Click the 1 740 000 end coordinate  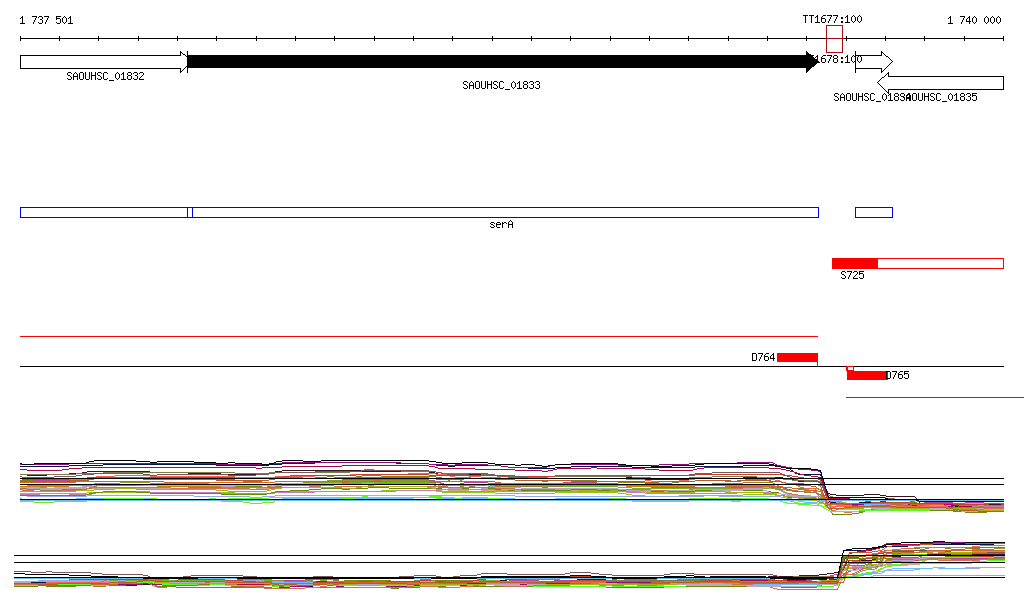pos(973,20)
